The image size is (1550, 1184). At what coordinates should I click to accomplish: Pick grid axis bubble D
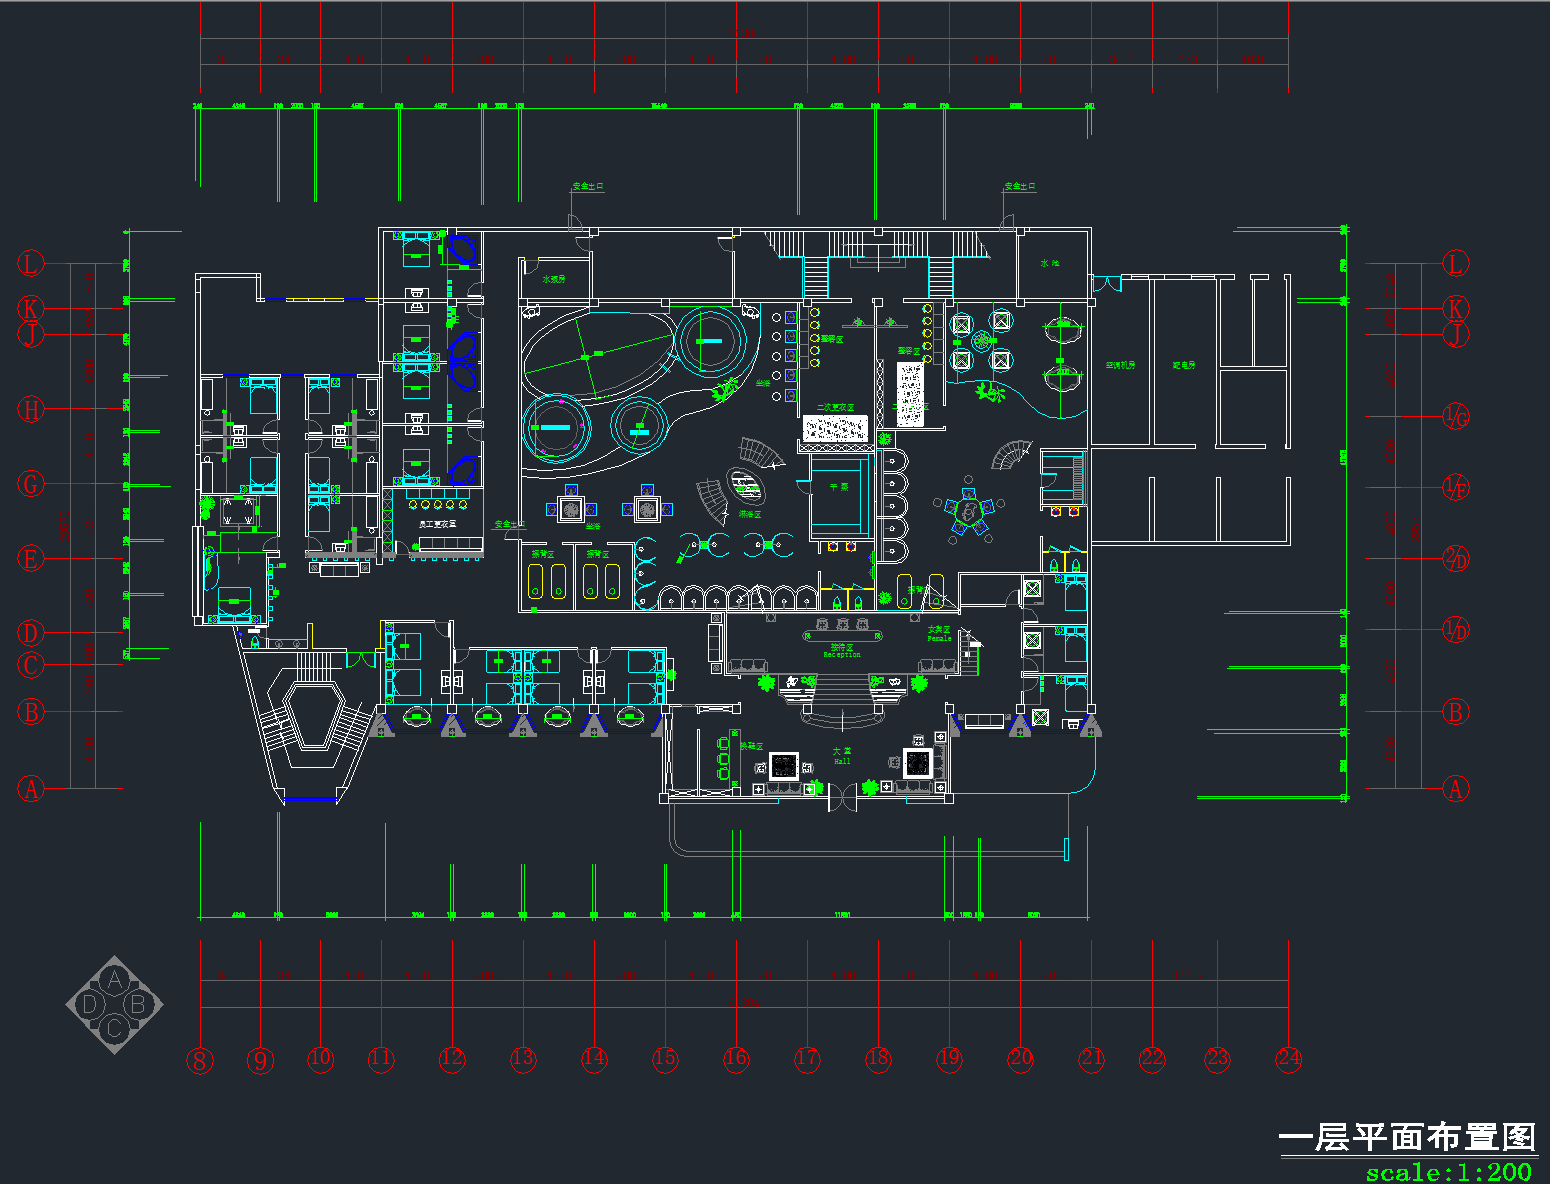pos(31,633)
